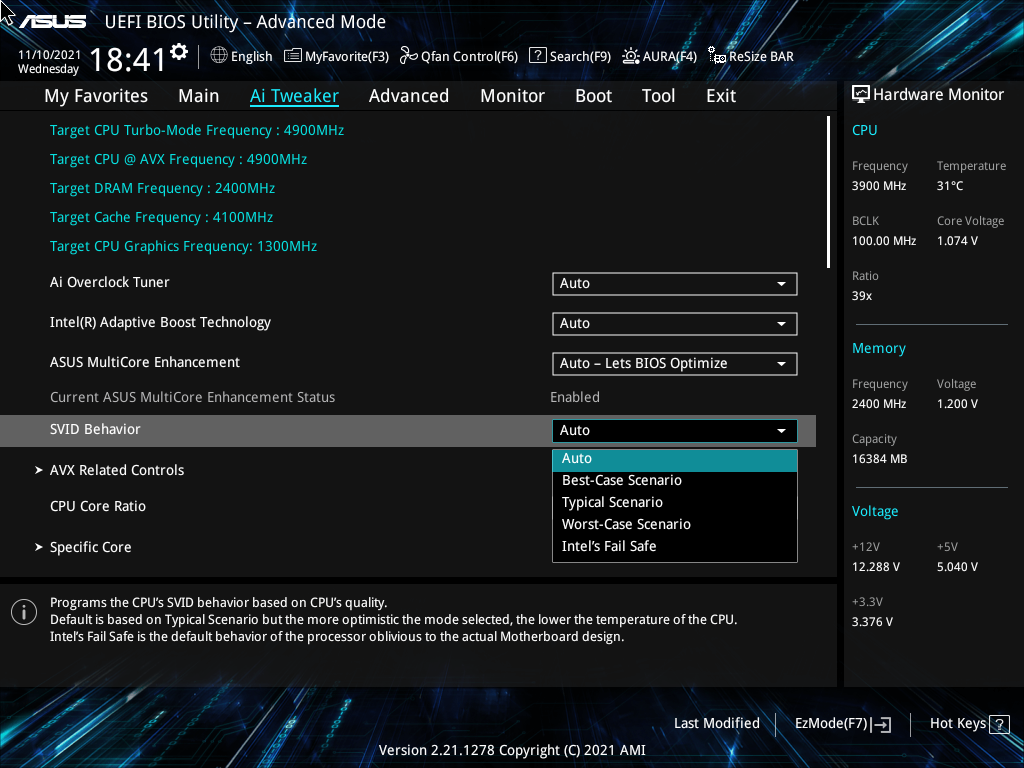Click Current ASUS MultiCore Enhancement Status label

point(193,397)
